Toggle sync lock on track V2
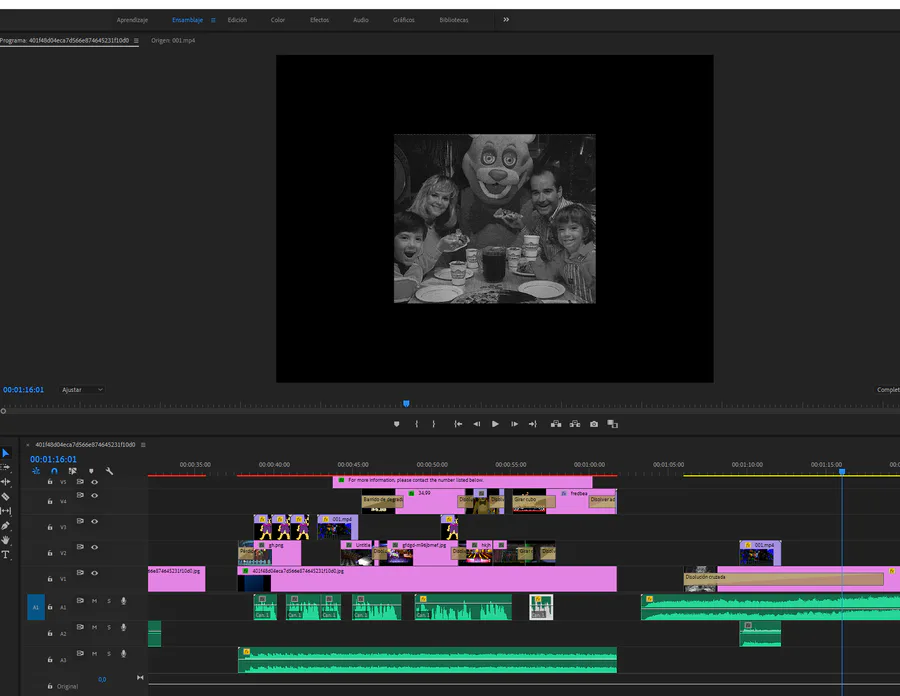 click(x=80, y=547)
